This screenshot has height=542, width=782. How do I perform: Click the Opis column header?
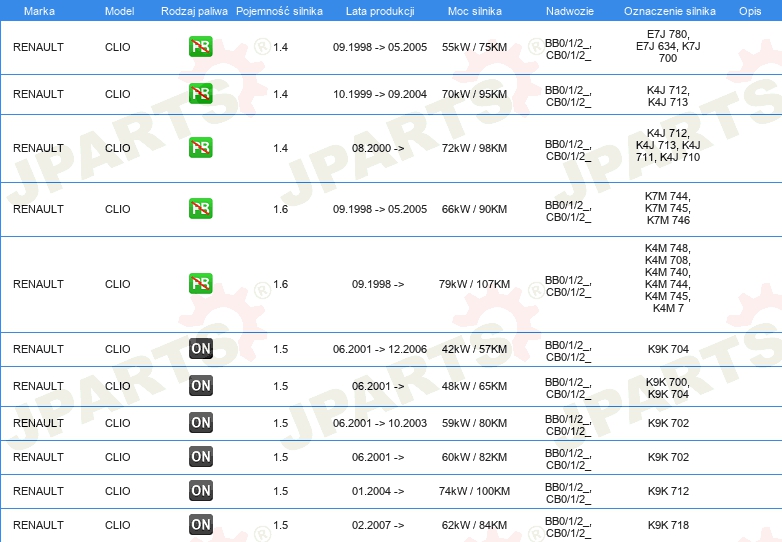[749, 10]
